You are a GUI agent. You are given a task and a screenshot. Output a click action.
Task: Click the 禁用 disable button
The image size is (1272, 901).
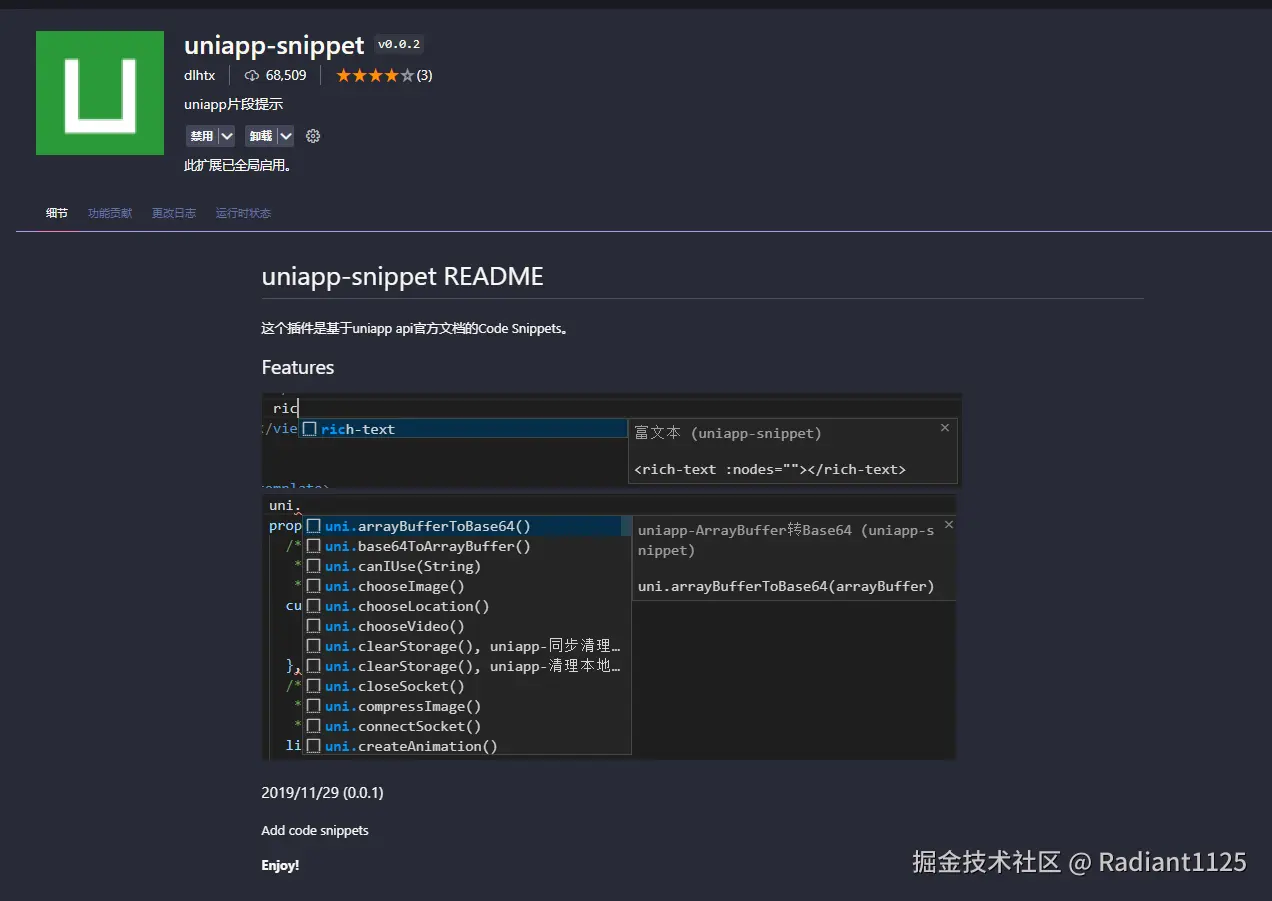pyautogui.click(x=202, y=136)
